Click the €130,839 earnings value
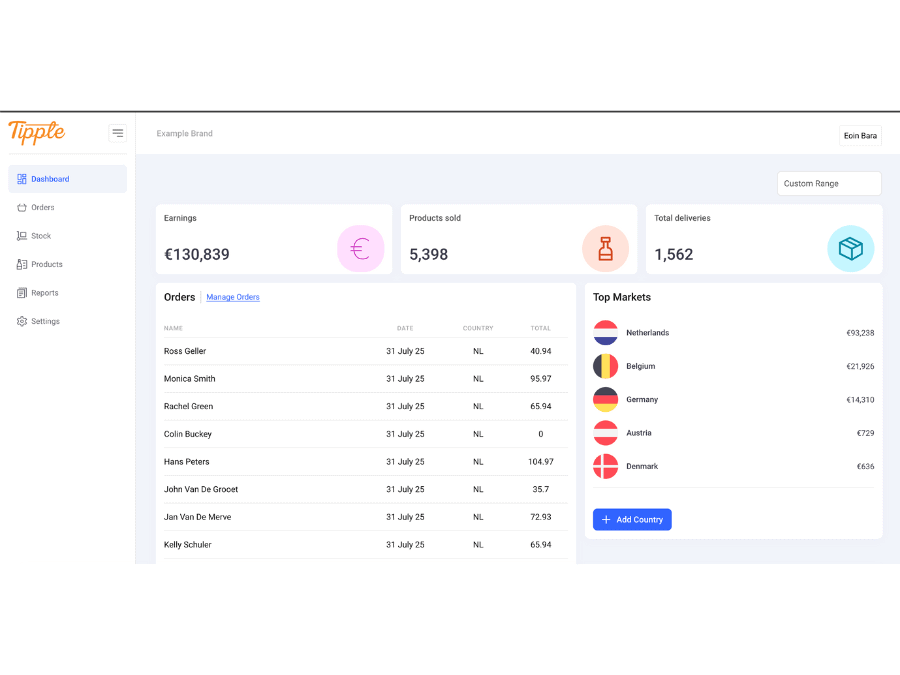This screenshot has height=675, width=900. (x=197, y=254)
